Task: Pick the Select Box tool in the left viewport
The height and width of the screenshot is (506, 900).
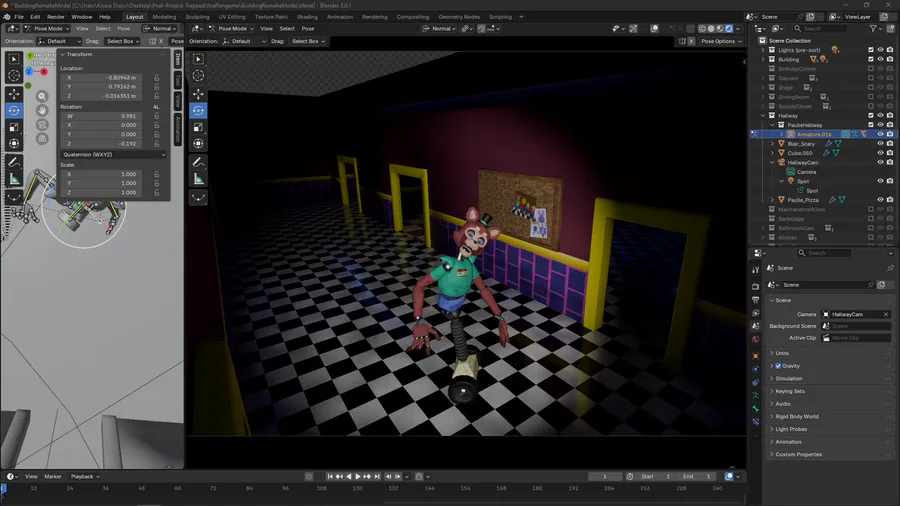Action: [x=14, y=59]
